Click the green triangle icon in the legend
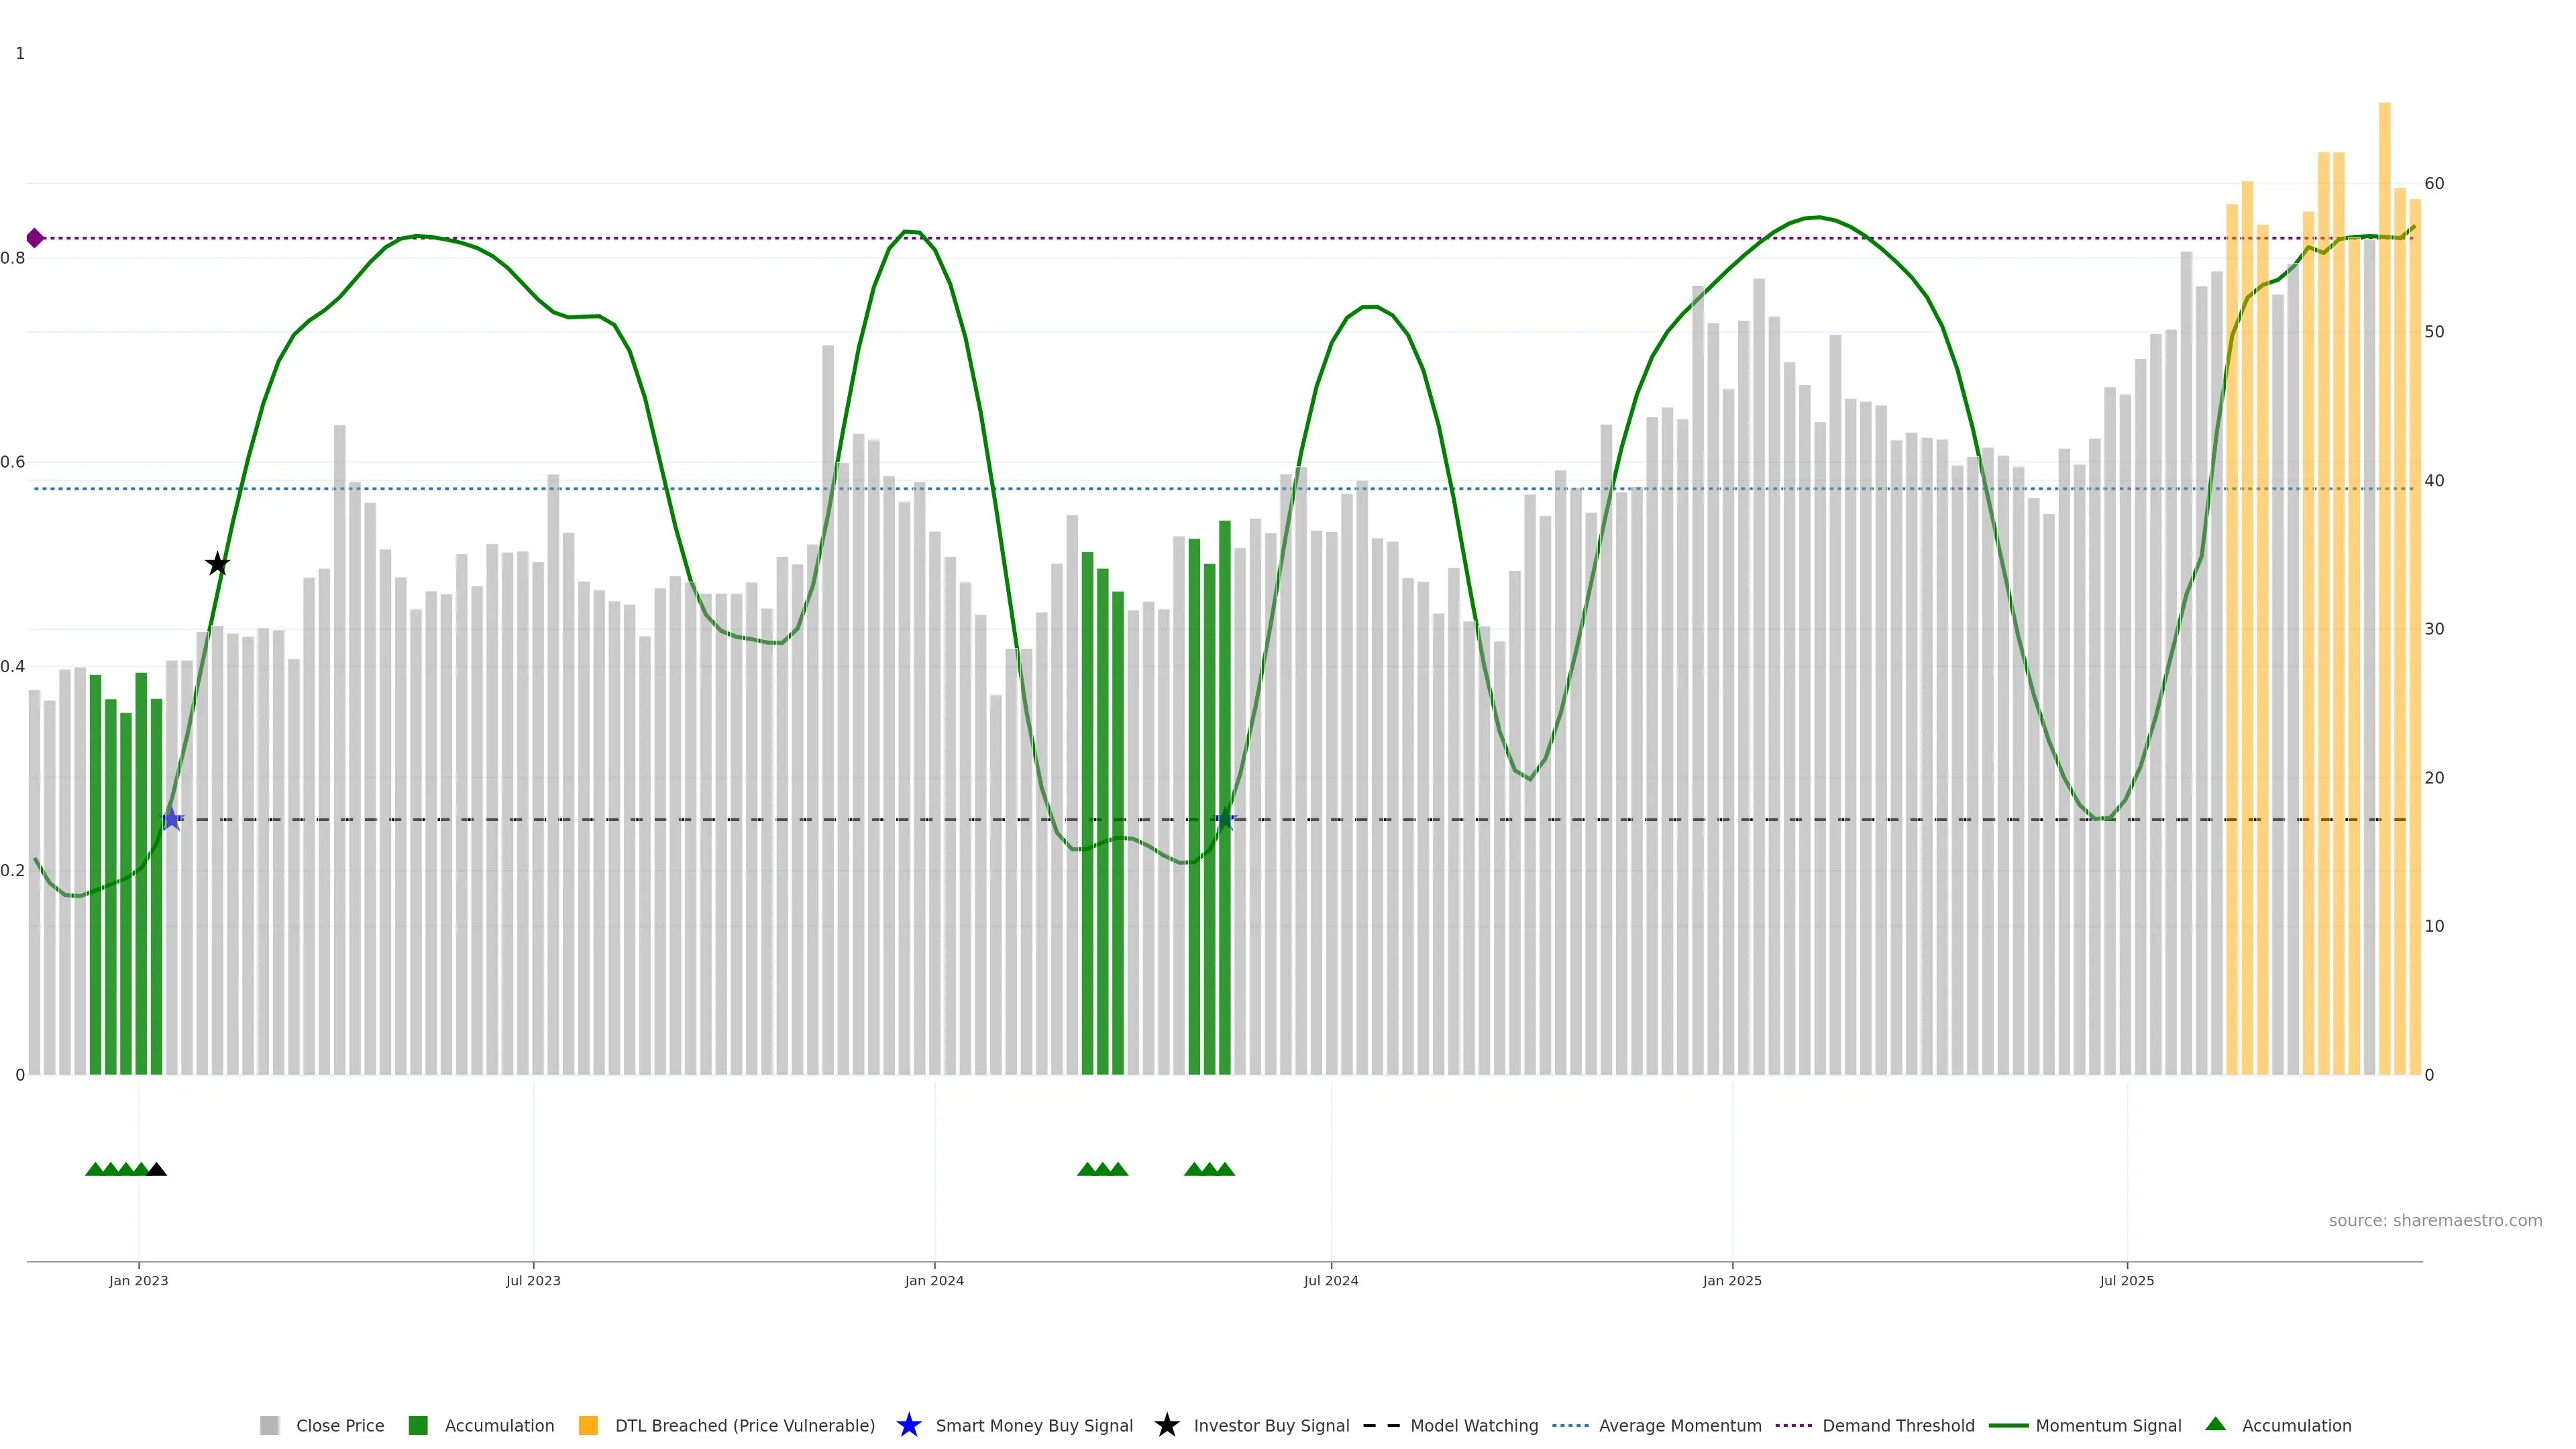Viewport: 2576px width, 1449px height. tap(2215, 1424)
